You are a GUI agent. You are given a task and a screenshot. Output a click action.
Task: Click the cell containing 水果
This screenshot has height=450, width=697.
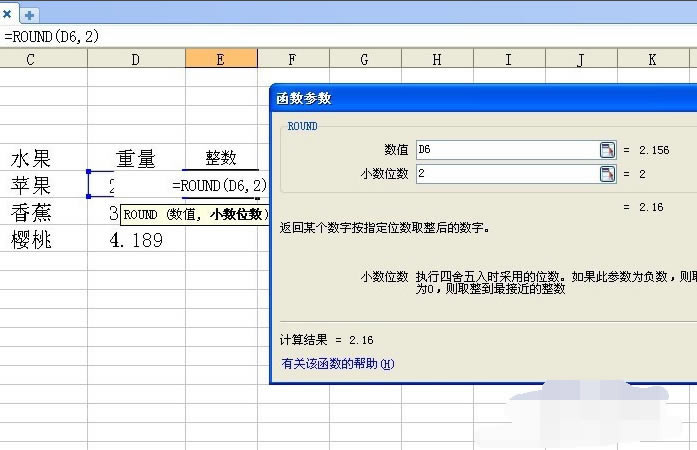click(44, 158)
